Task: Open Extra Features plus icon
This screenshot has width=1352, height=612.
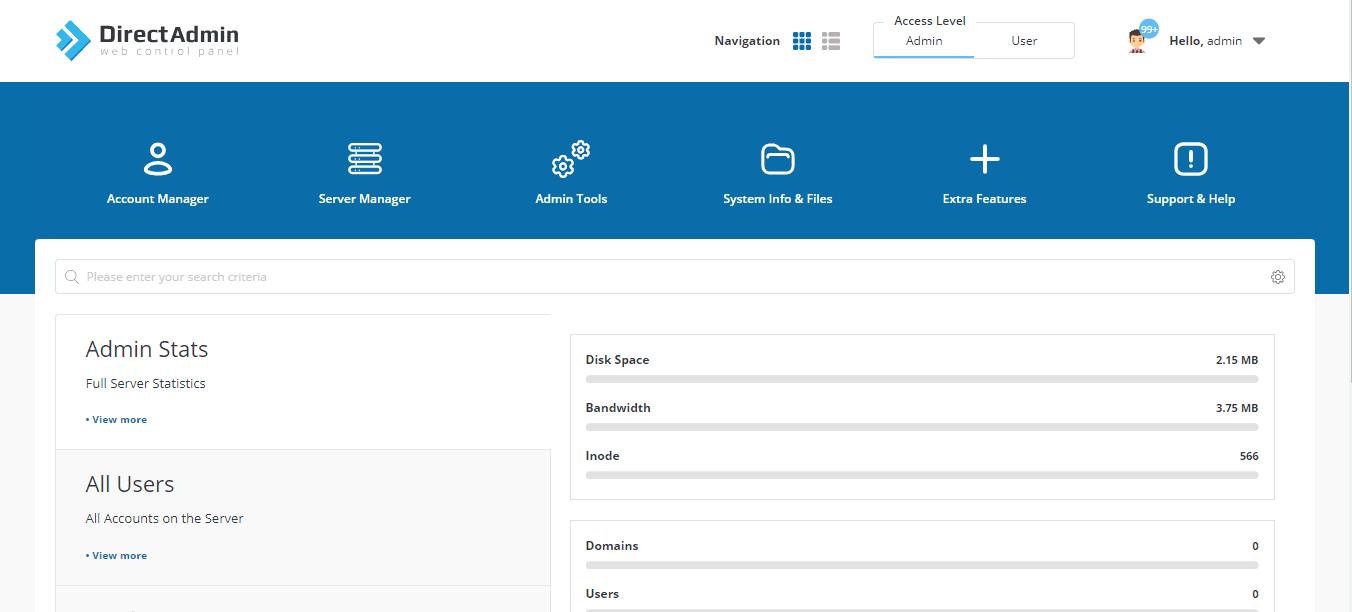Action: [985, 159]
